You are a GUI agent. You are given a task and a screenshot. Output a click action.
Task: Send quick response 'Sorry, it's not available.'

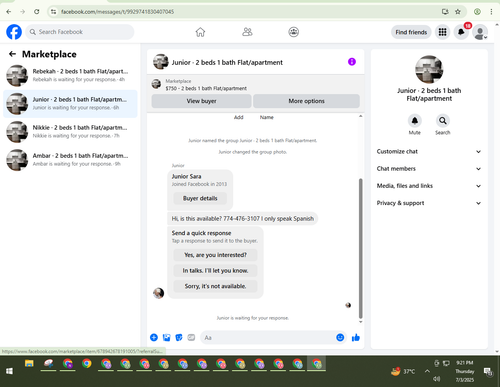click(x=215, y=286)
